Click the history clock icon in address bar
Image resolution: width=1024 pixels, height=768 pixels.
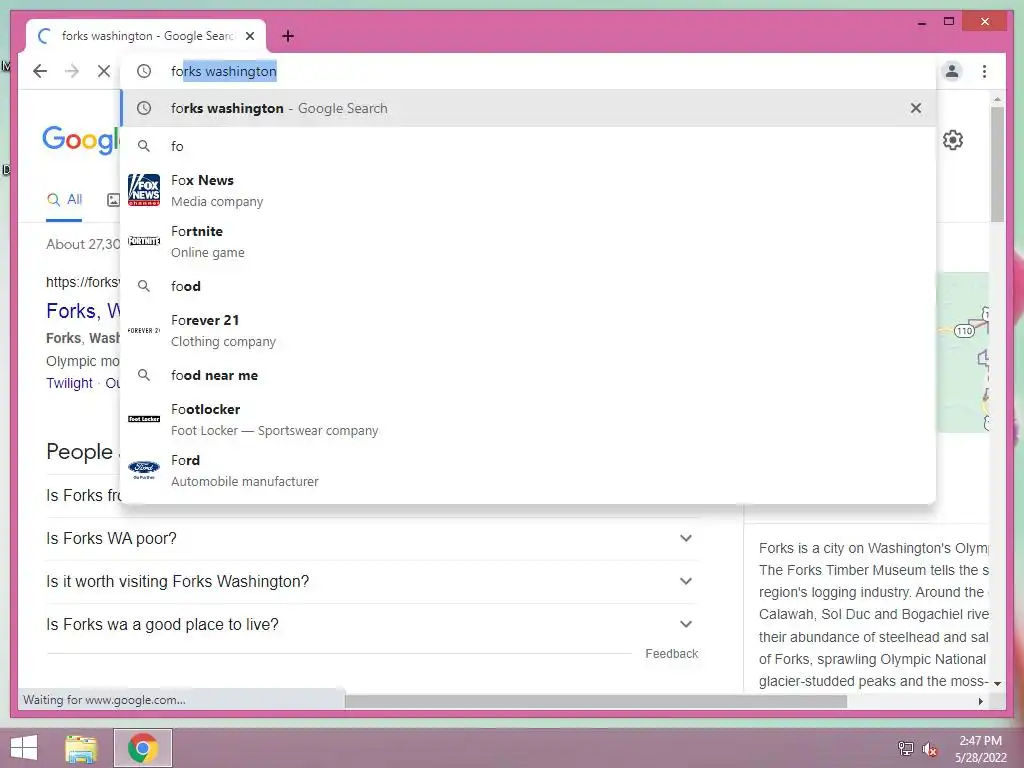[x=144, y=71]
